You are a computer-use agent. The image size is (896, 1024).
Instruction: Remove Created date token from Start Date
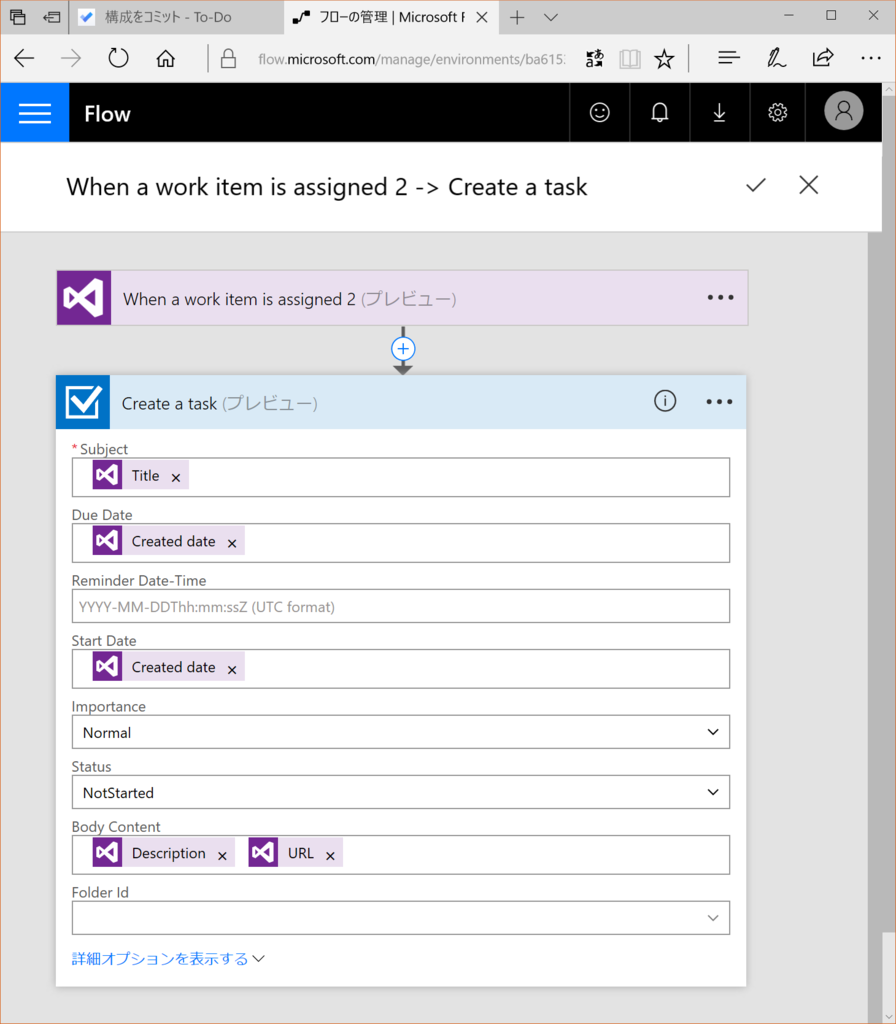[232, 669]
